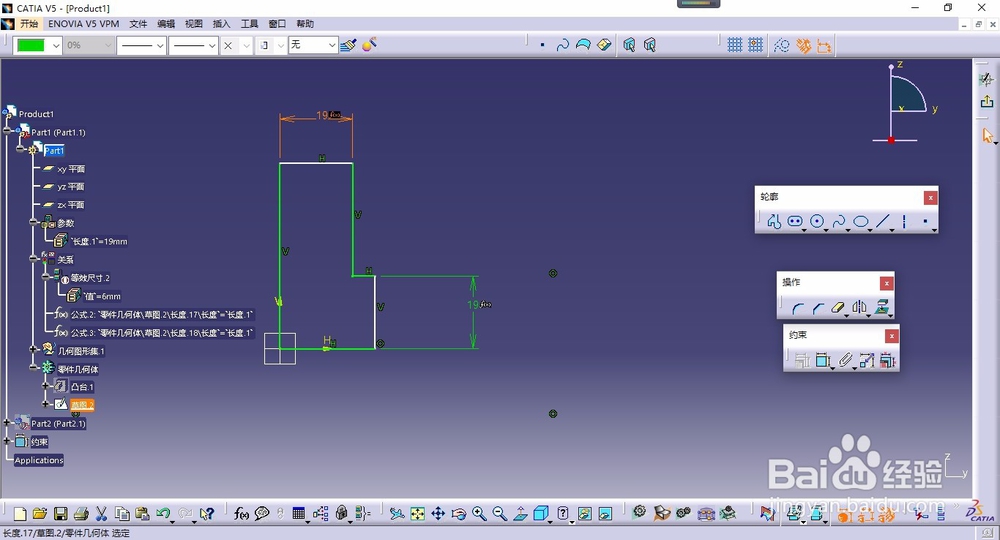The height and width of the screenshot is (540, 1000).
Task: Open the 插入 menu
Action: [x=221, y=24]
